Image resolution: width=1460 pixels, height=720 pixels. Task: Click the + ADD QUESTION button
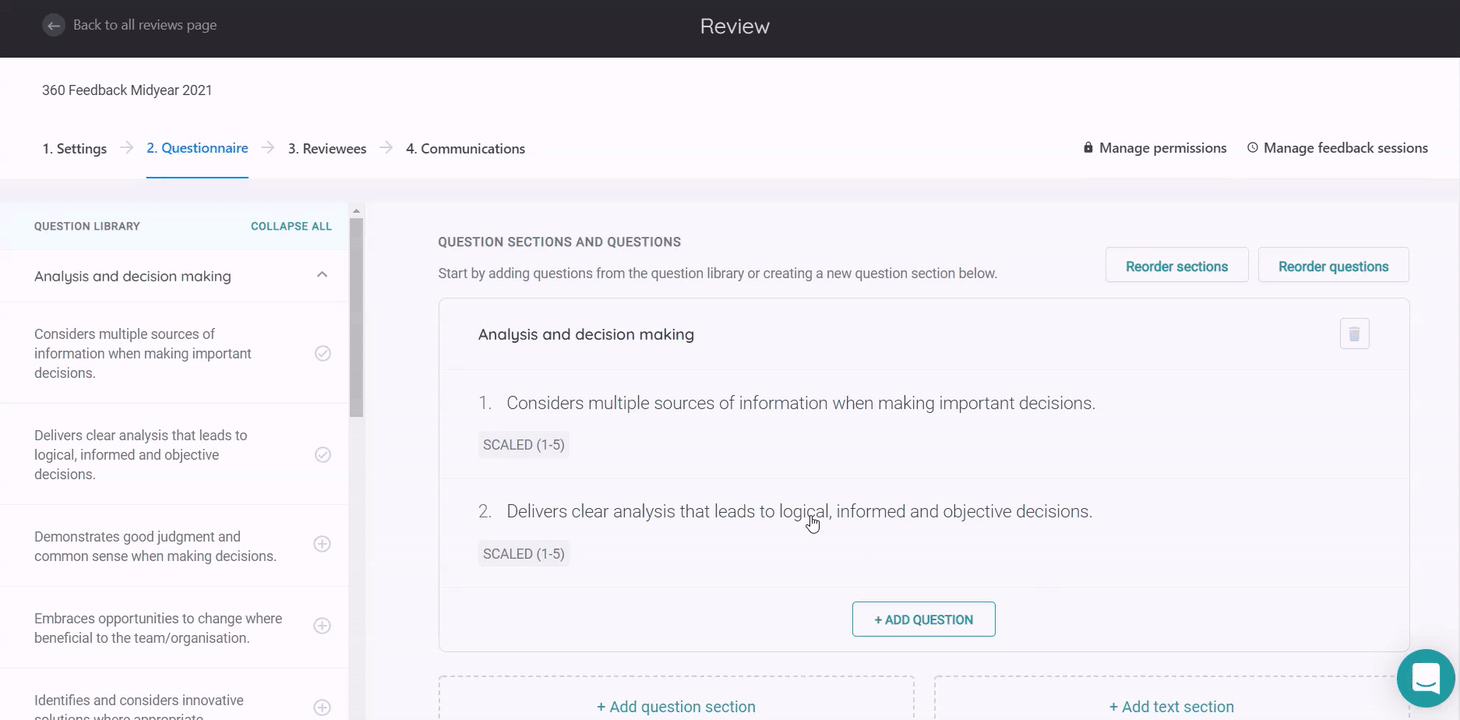[x=923, y=619]
